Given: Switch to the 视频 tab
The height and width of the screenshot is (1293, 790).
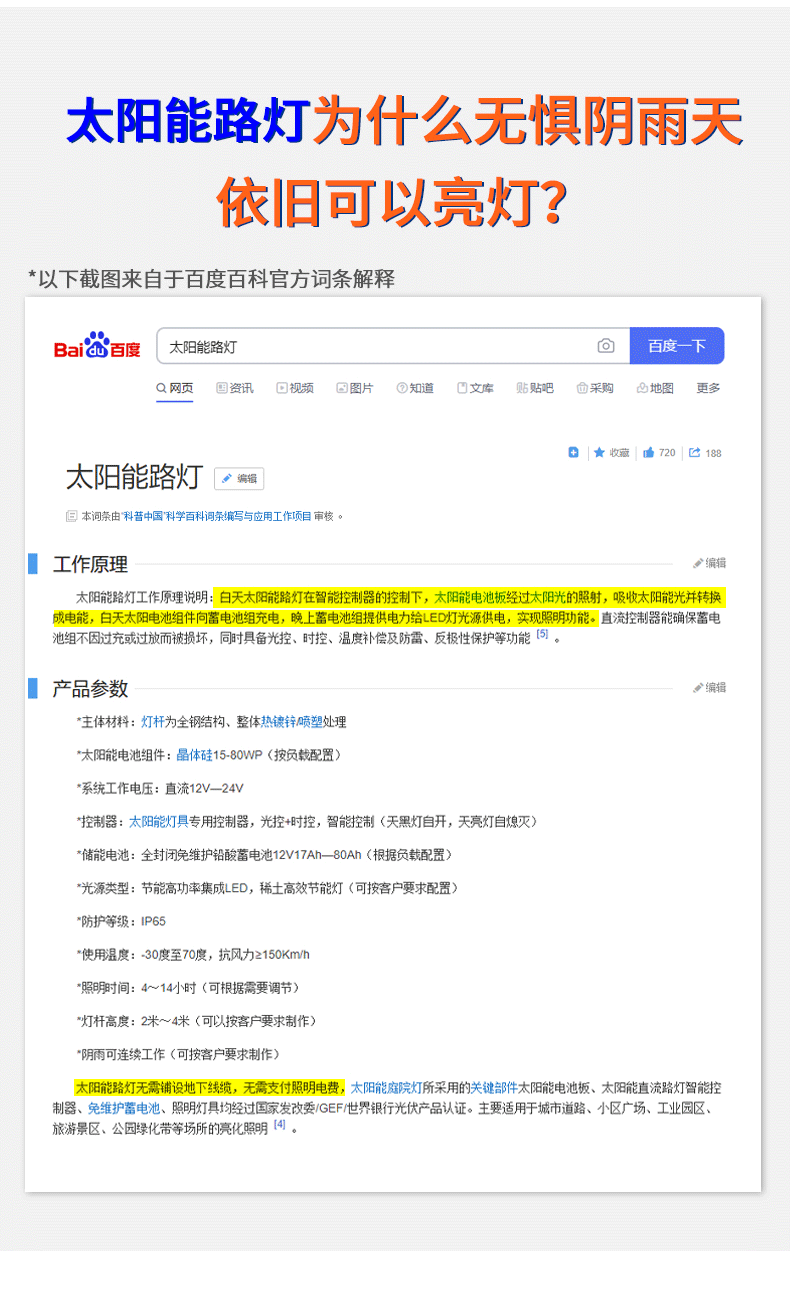Looking at the screenshot, I should coord(295,388).
